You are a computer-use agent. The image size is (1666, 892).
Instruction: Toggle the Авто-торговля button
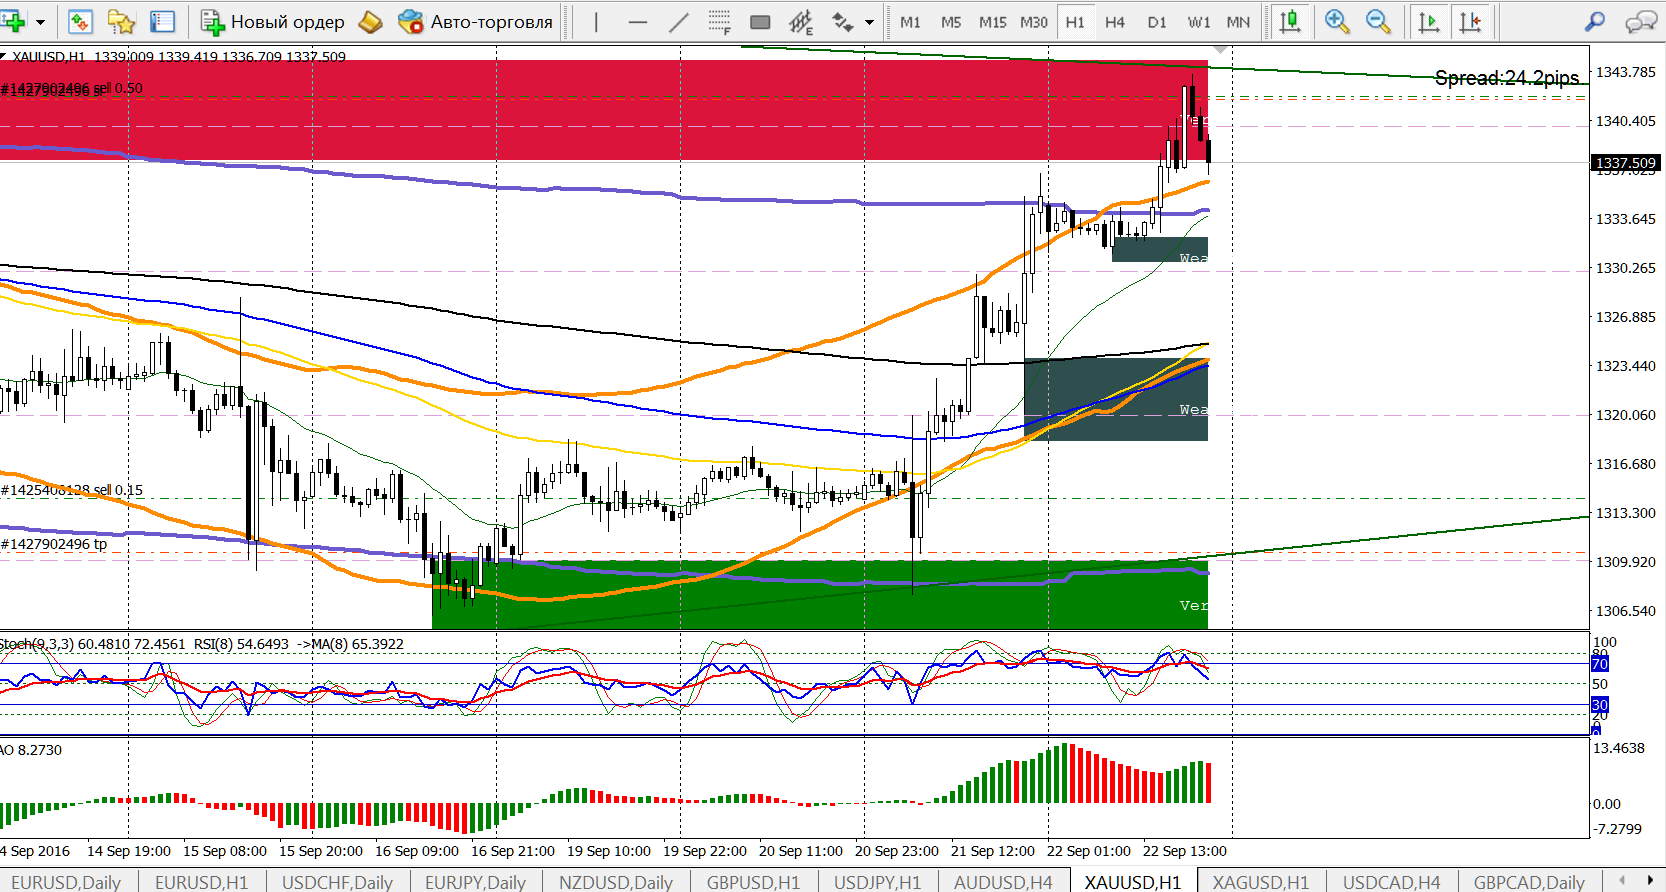475,21
